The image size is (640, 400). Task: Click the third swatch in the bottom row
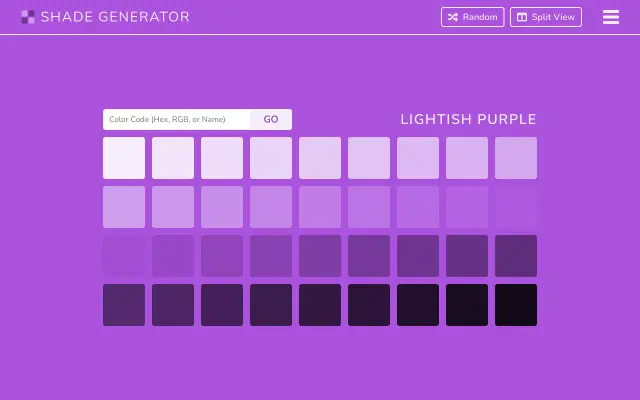pyautogui.click(x=222, y=305)
